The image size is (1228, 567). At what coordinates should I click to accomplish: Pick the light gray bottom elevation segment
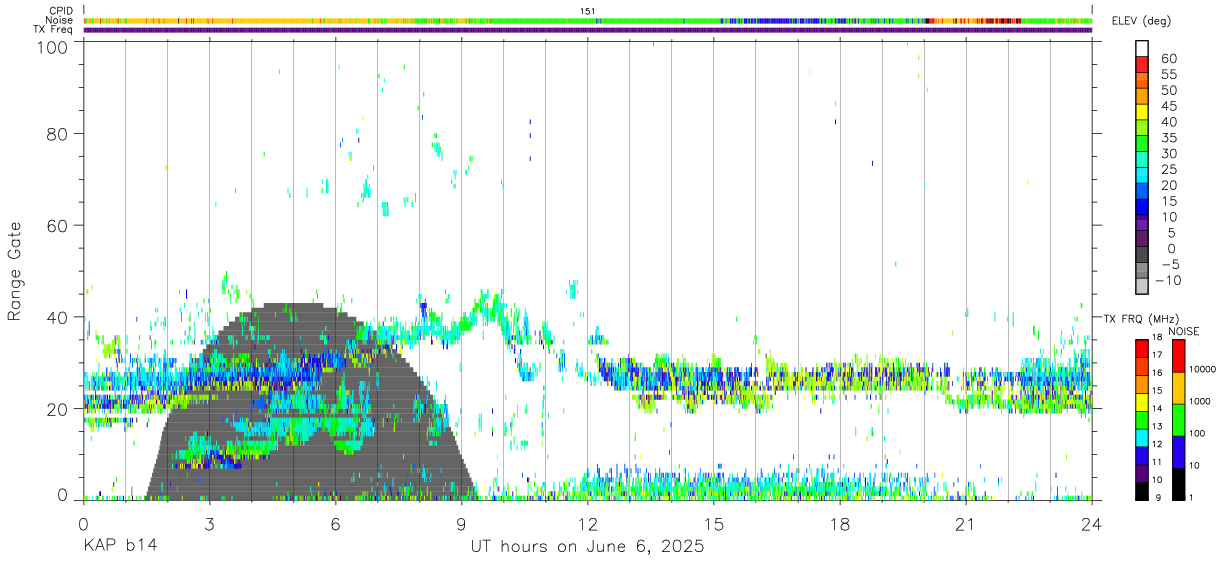pyautogui.click(x=1142, y=287)
